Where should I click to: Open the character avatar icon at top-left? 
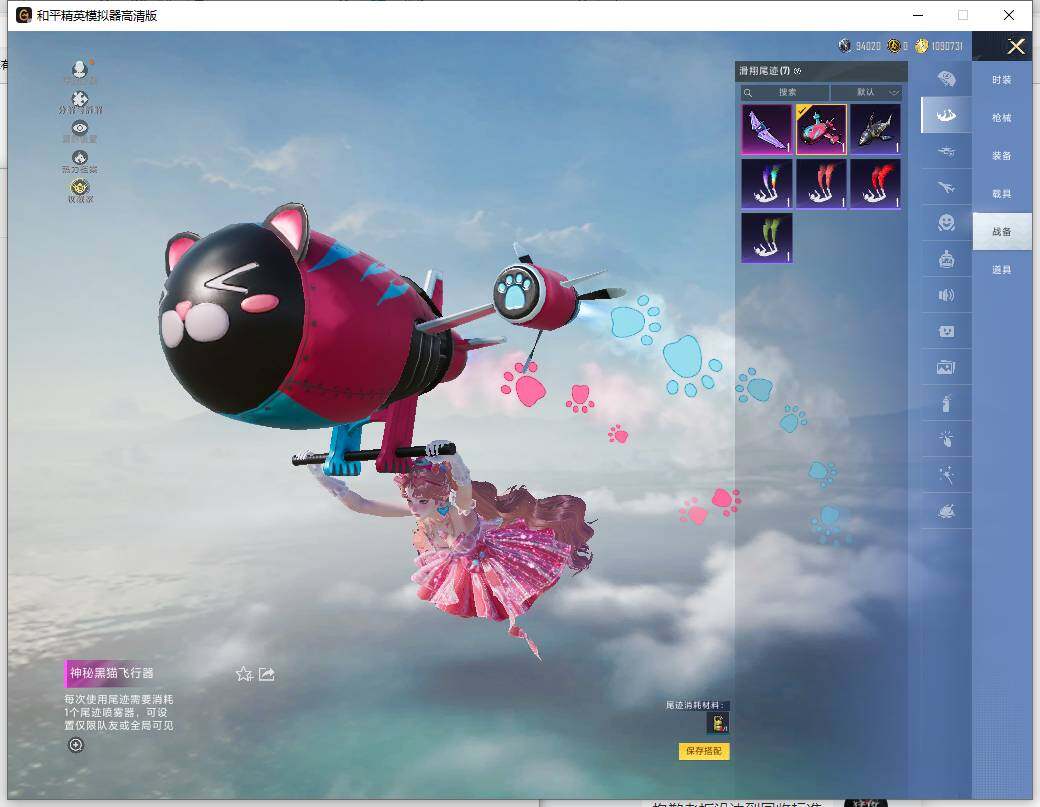(x=80, y=69)
